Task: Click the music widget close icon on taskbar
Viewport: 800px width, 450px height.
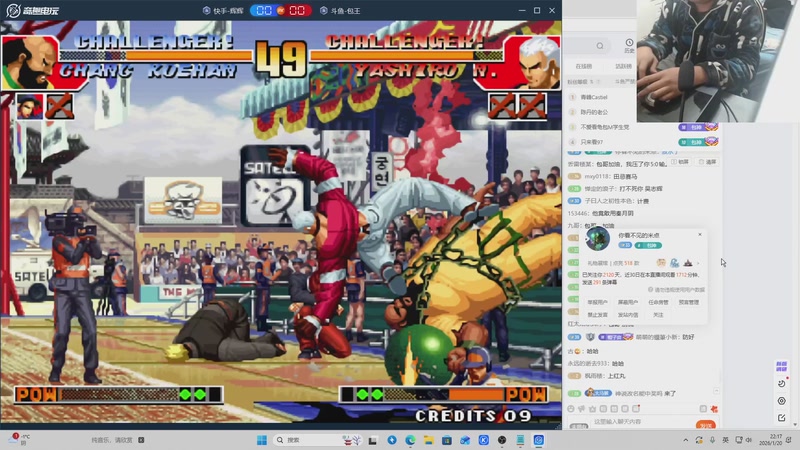Action: (x=141, y=440)
